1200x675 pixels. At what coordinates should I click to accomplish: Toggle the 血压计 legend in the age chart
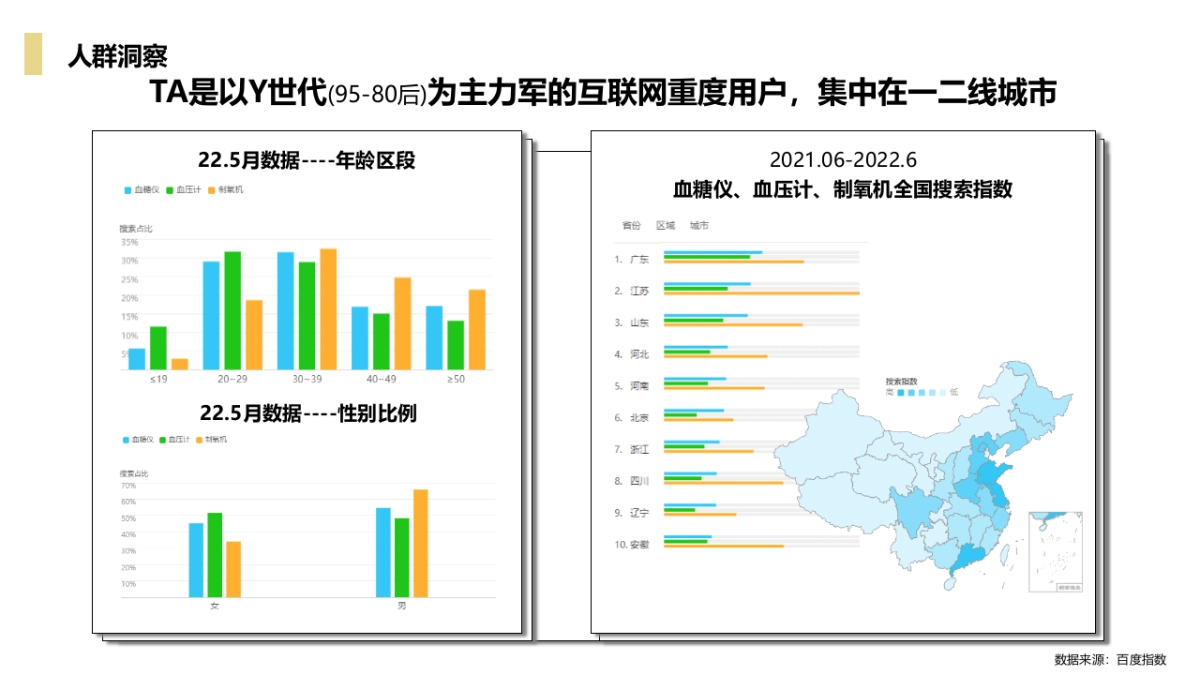point(170,189)
